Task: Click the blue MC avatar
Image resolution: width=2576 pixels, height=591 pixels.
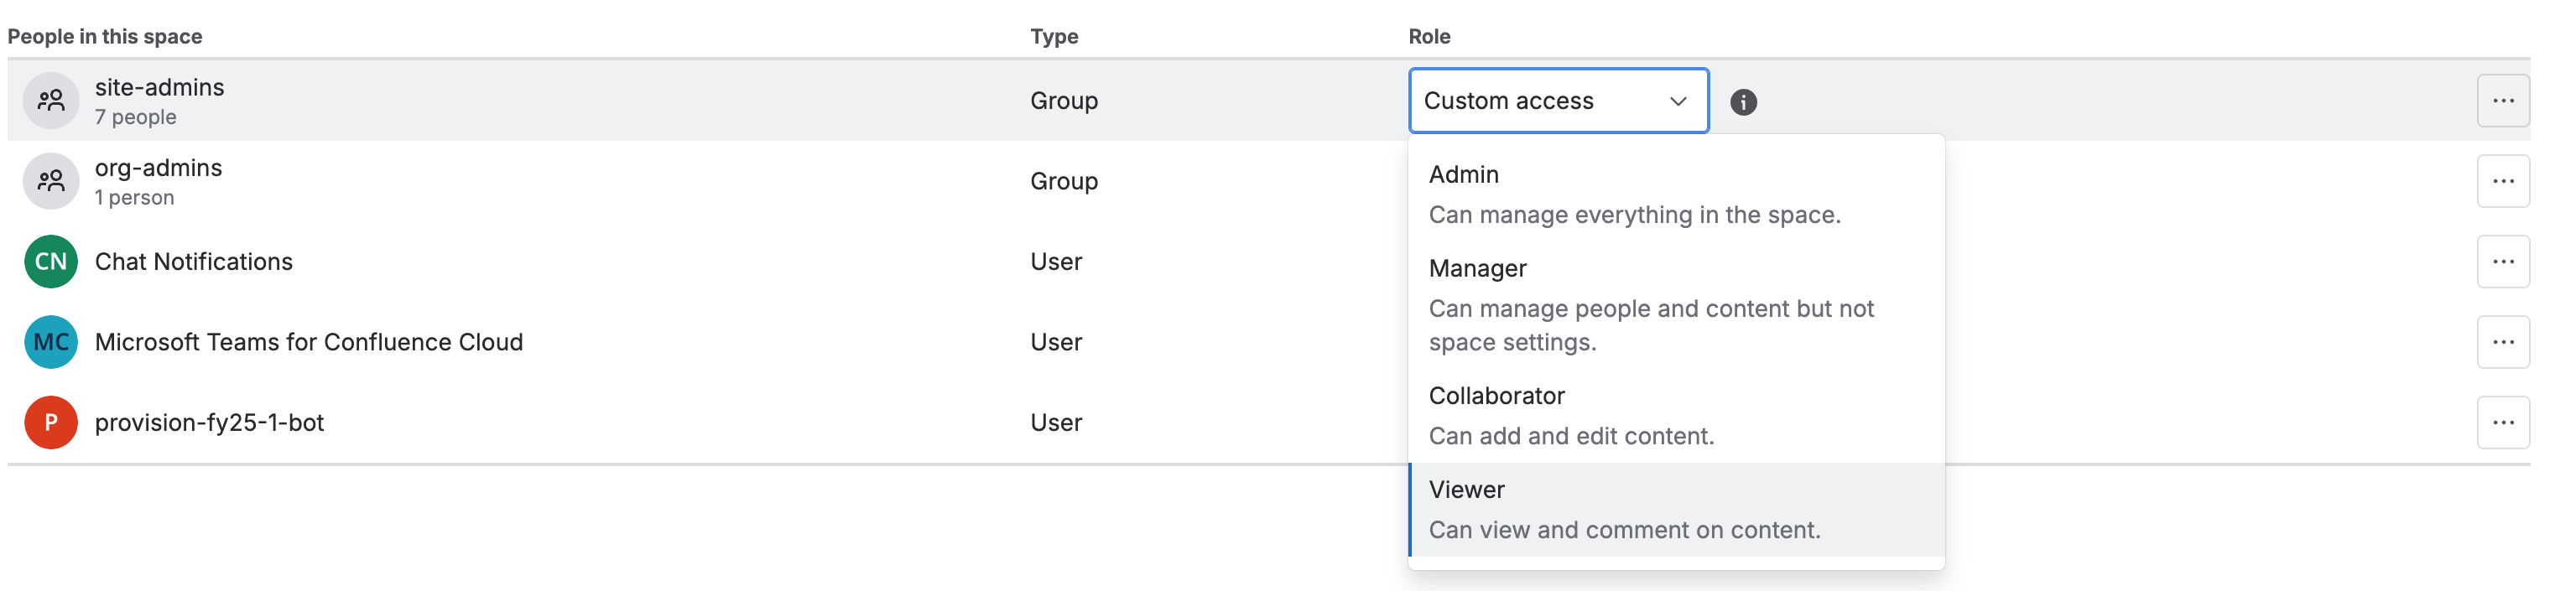Action: coord(51,342)
